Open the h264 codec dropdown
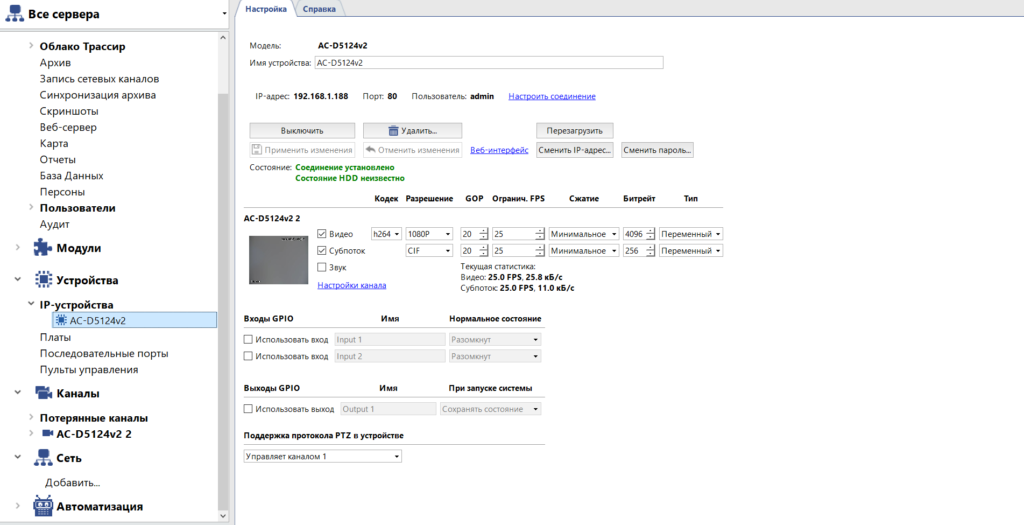1024x525 pixels. click(385, 234)
